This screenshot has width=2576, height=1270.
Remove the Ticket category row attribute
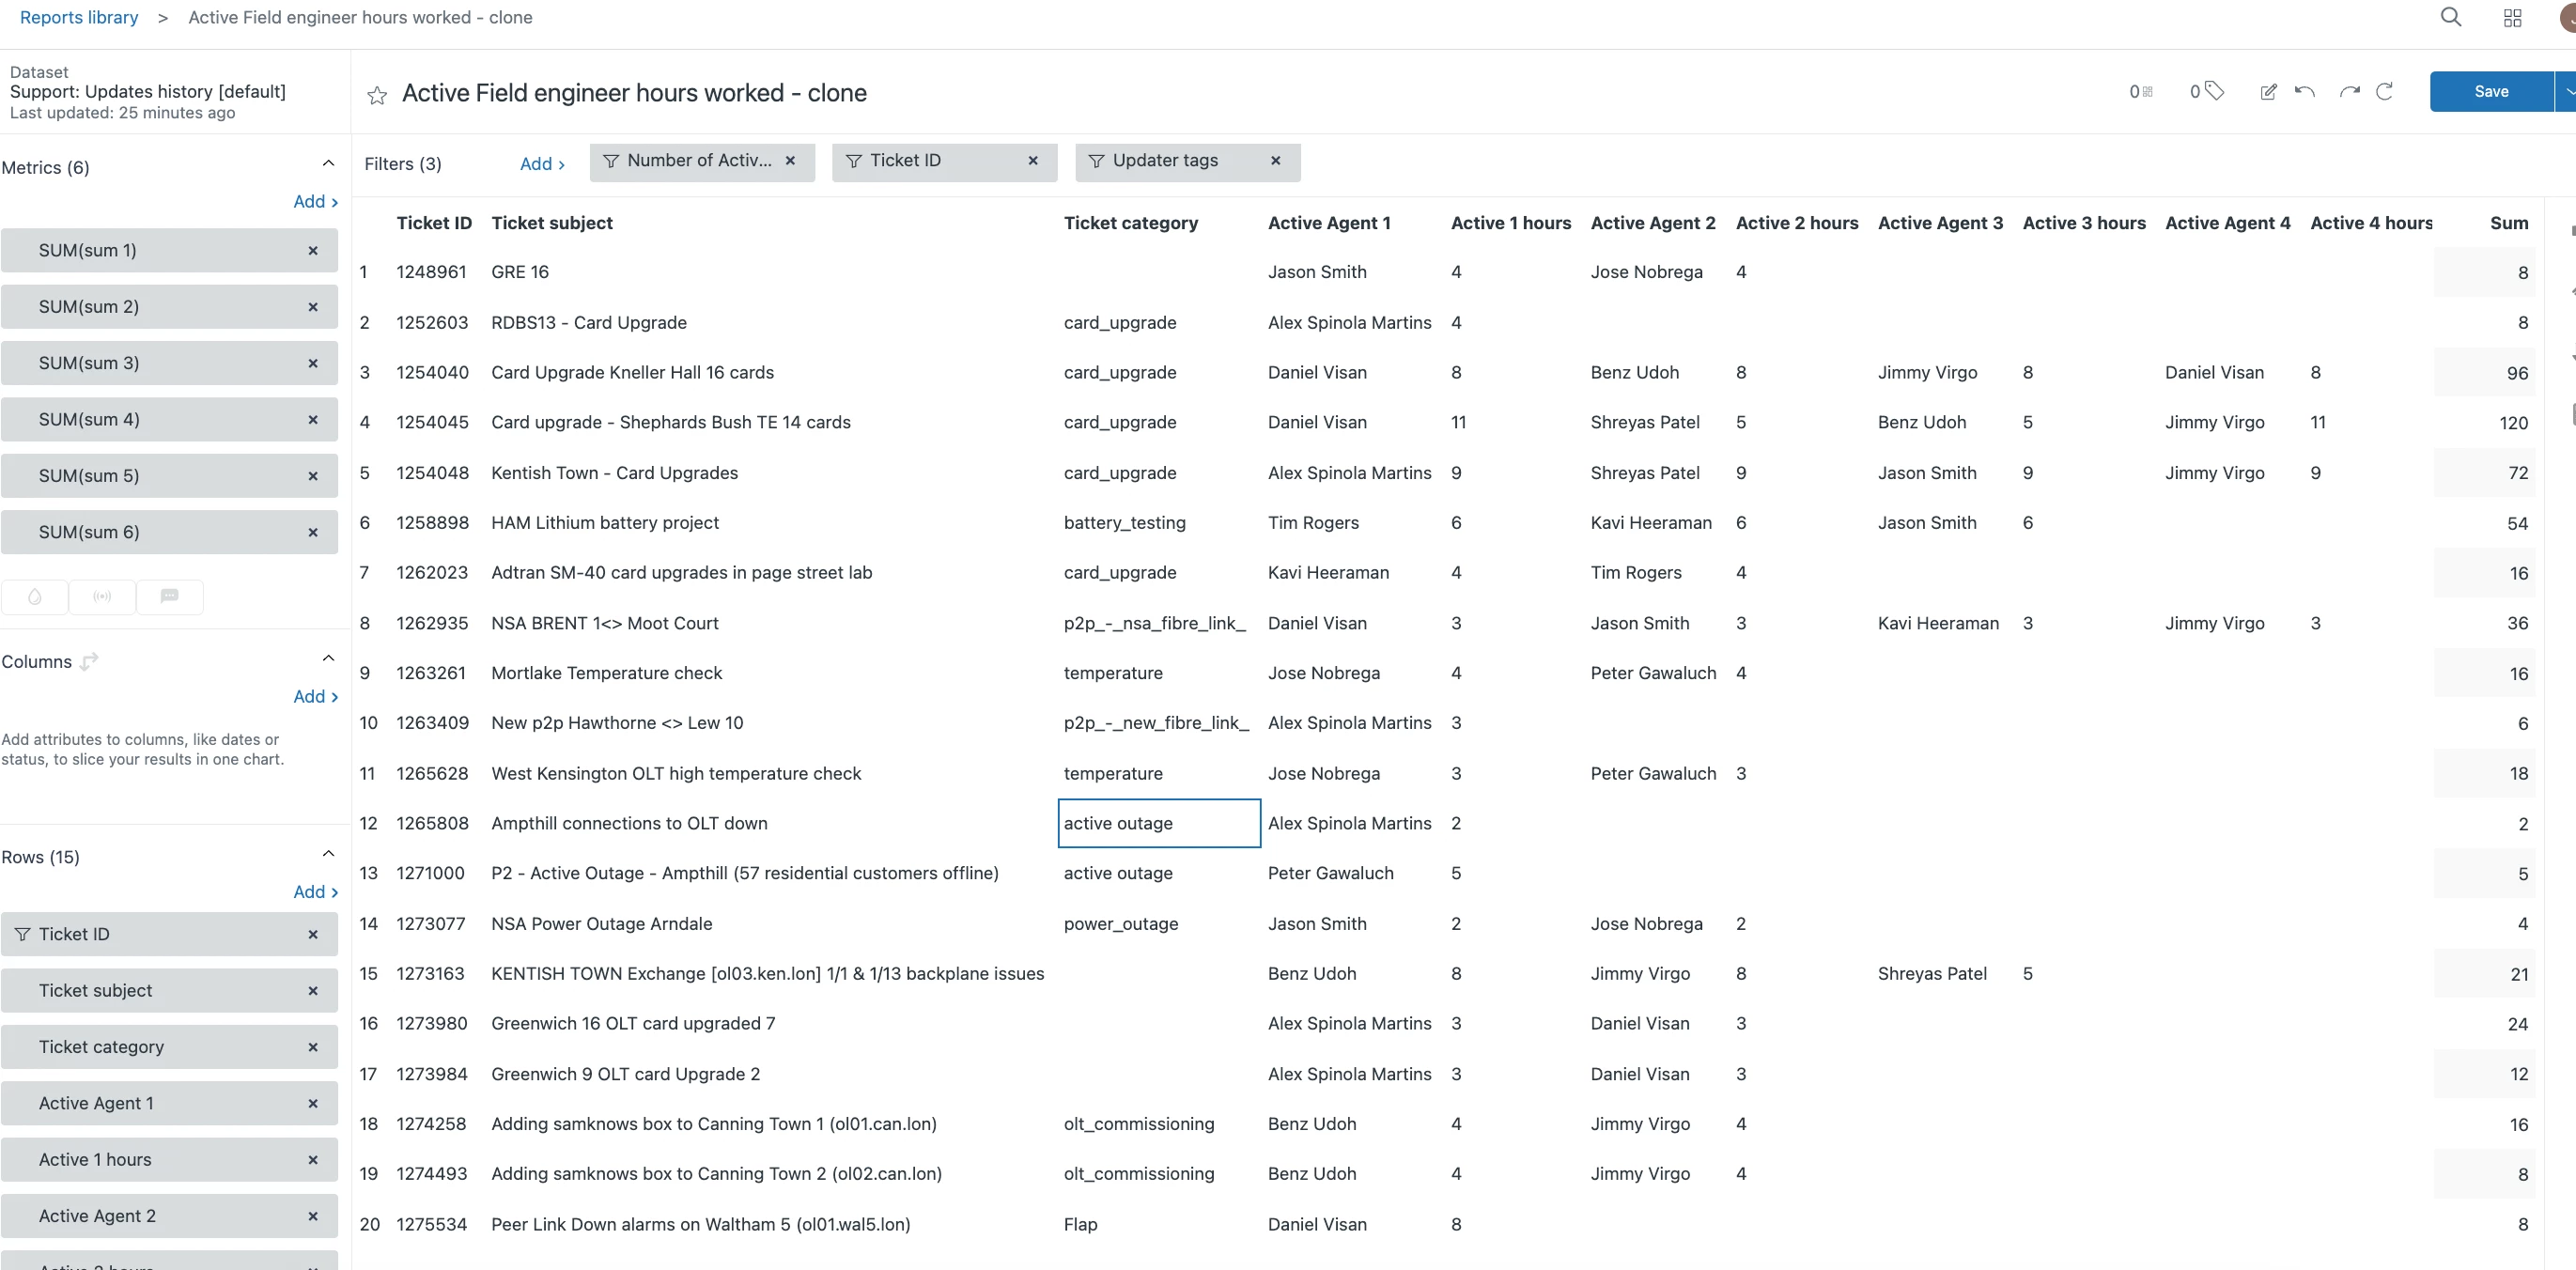[313, 1047]
